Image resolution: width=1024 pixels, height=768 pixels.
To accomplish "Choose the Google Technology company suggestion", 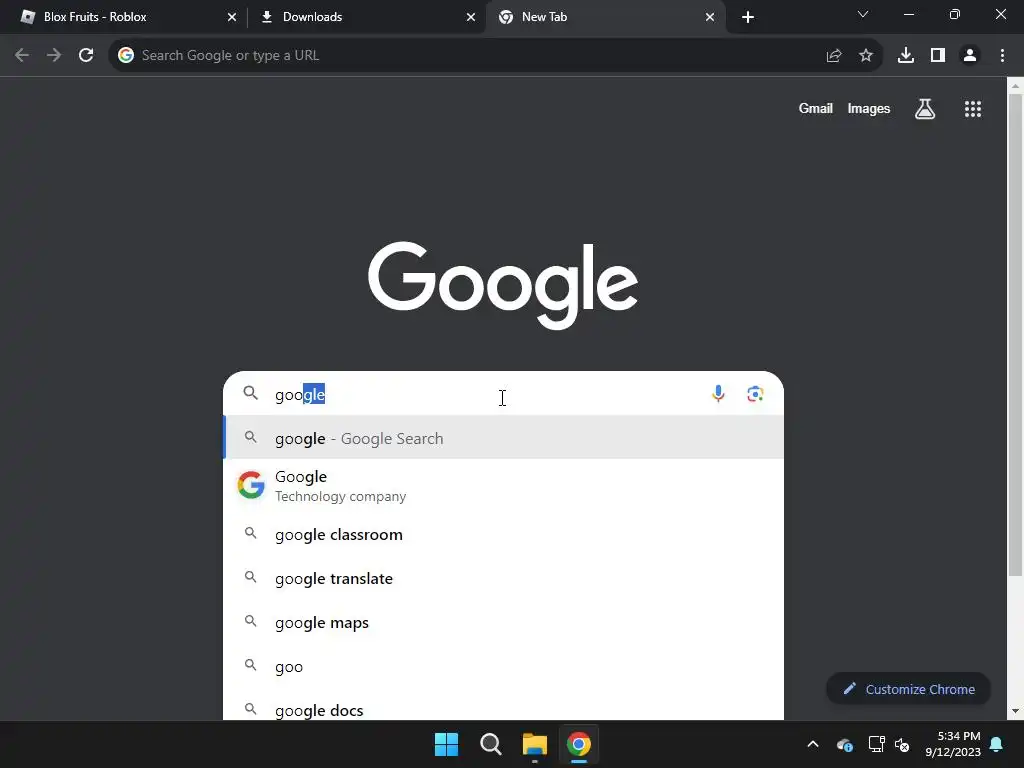I will coord(504,486).
